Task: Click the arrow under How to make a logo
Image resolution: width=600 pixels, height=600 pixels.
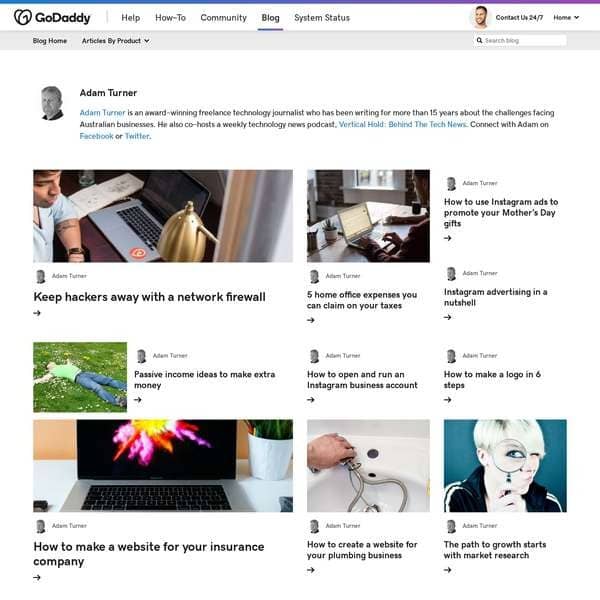Action: click(x=447, y=400)
